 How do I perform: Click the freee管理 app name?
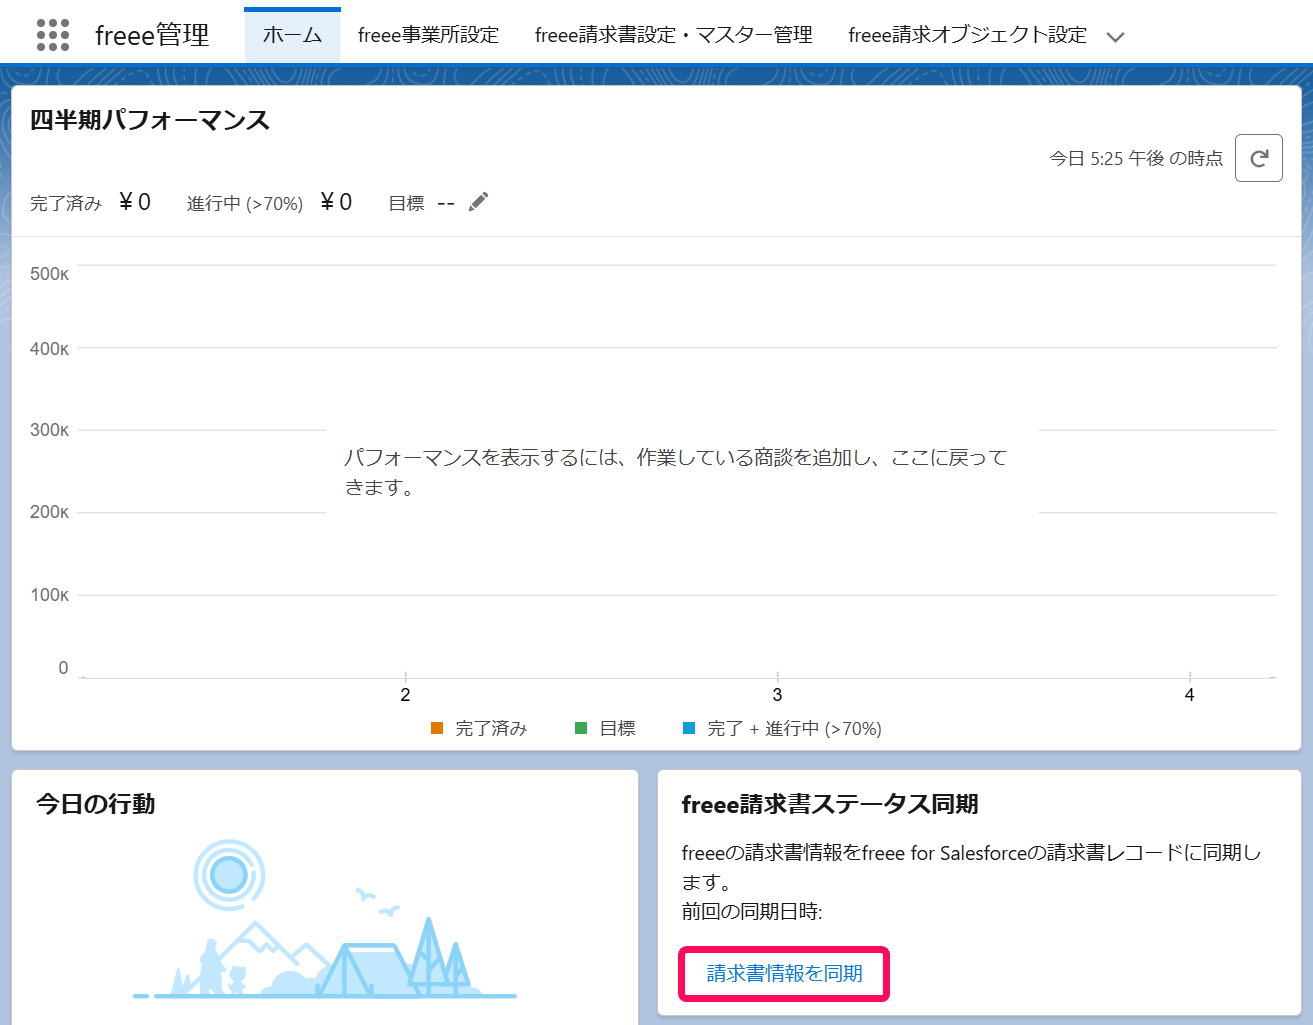152,35
